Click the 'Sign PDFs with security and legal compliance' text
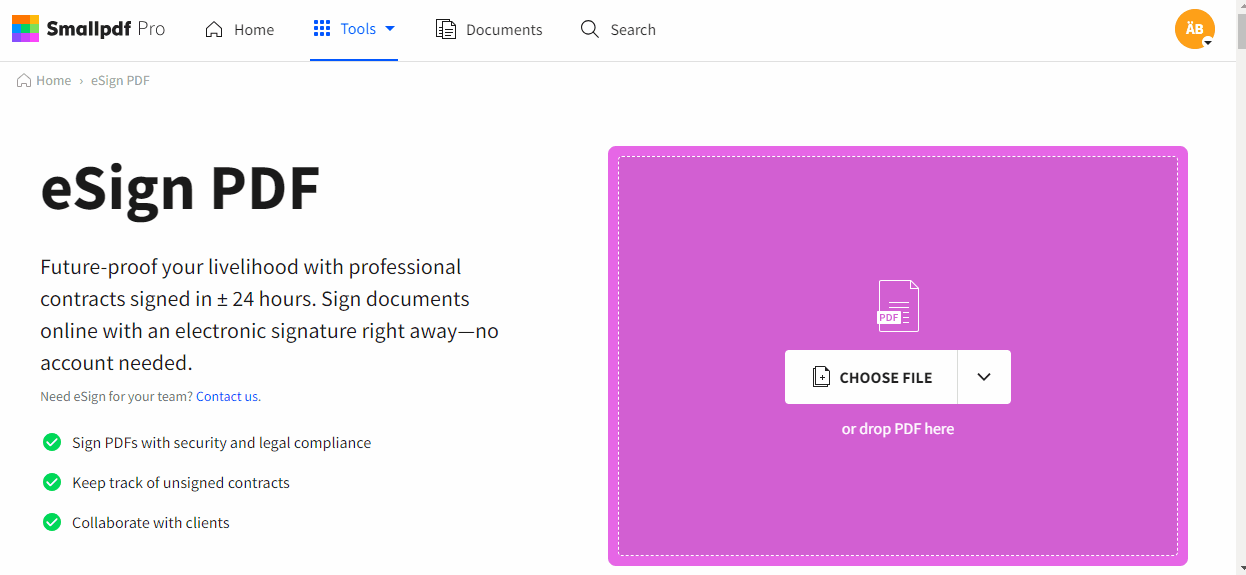The width and height of the screenshot is (1246, 575). tap(221, 443)
